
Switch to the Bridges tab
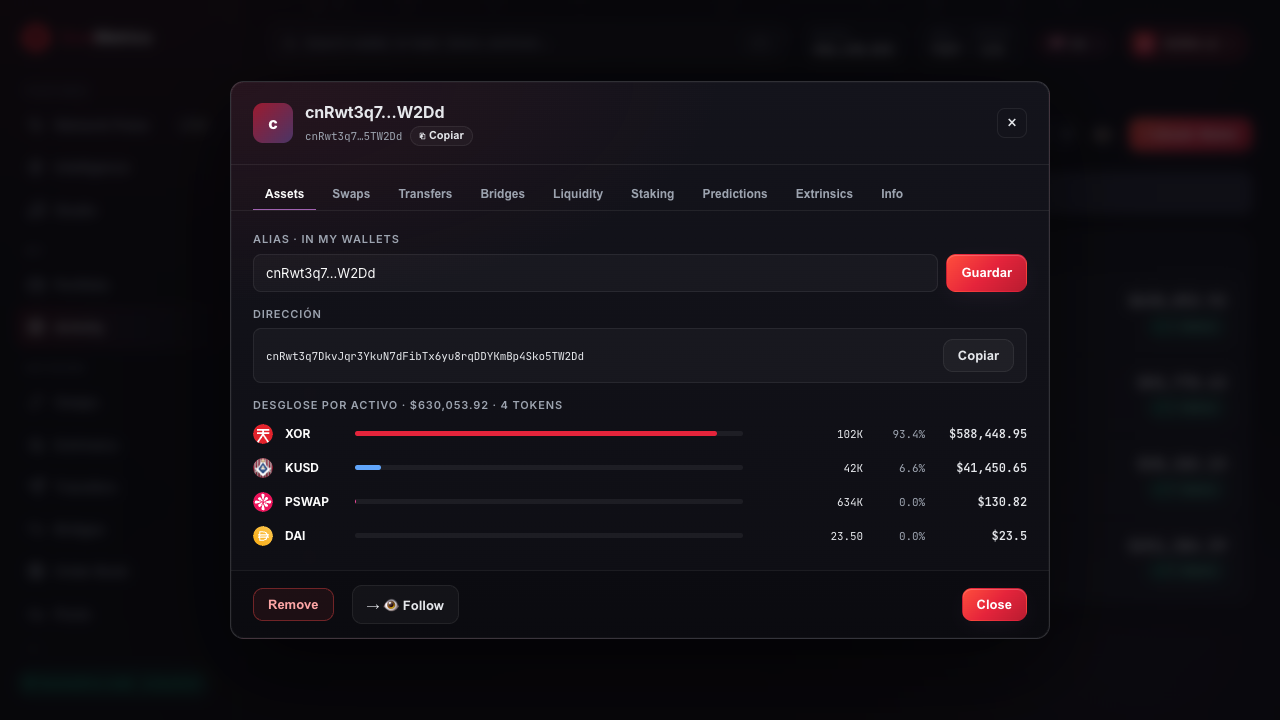click(x=502, y=194)
